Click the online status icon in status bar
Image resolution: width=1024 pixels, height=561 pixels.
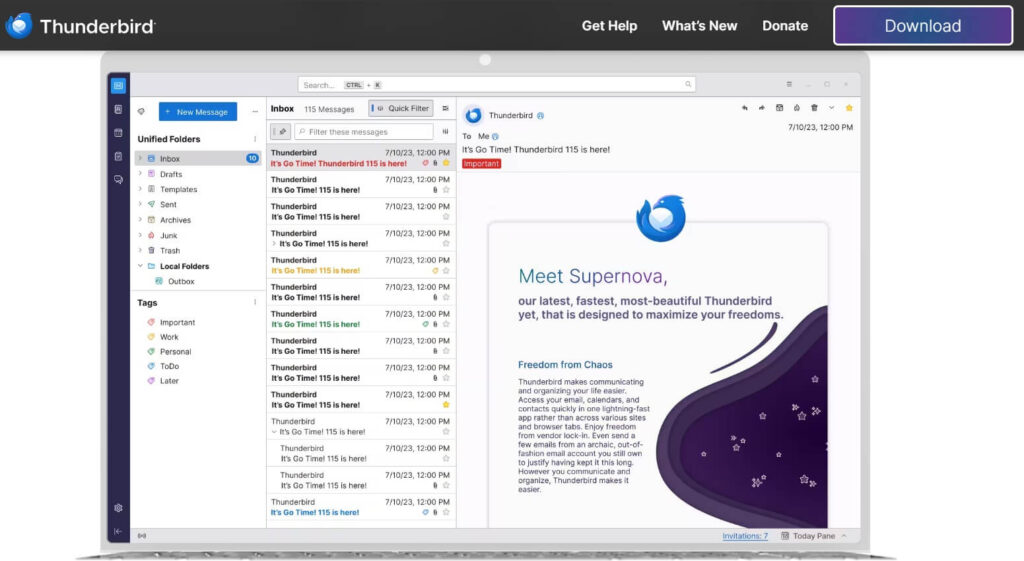click(x=142, y=536)
